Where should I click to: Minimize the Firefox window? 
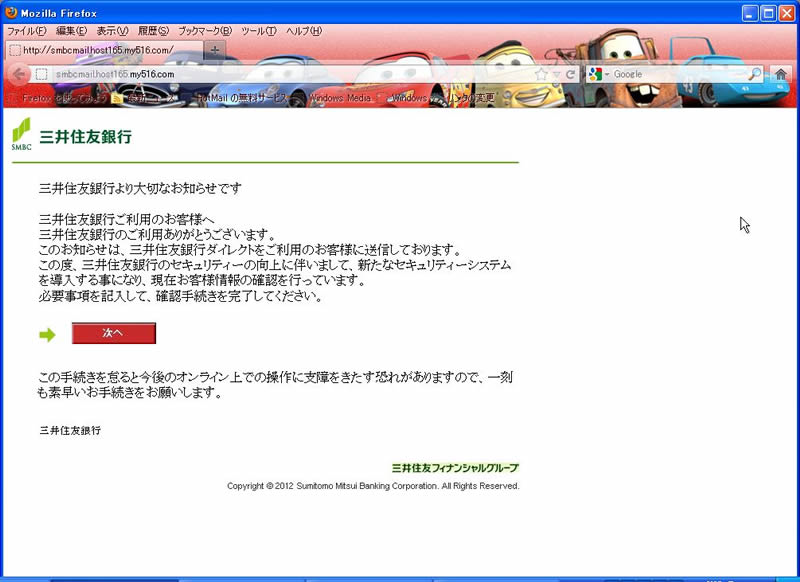click(x=749, y=13)
